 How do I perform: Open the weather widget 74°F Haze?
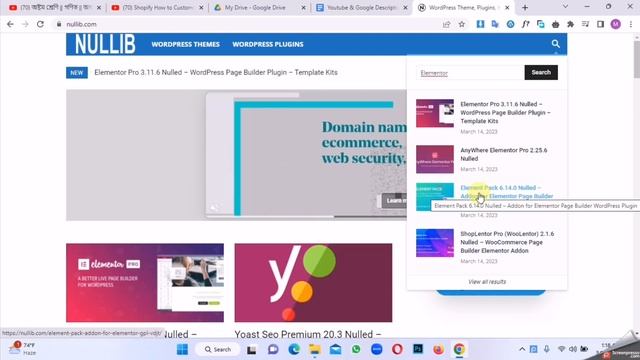tap(23, 349)
